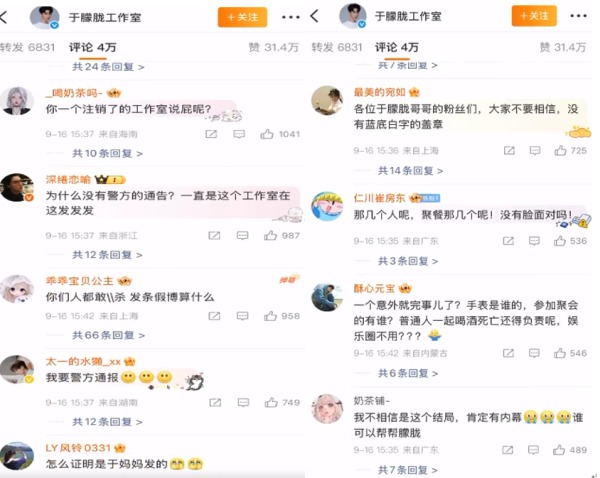Select 评论 4万 tab in right panel
600x478 pixels.
coord(397,47)
